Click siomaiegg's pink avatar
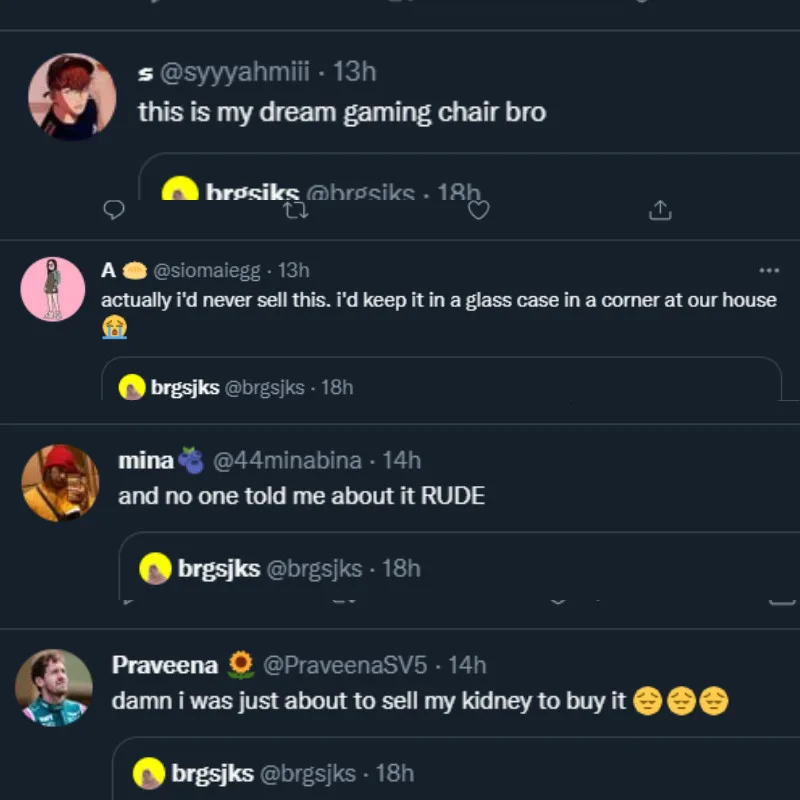This screenshot has width=800, height=800. 53,289
